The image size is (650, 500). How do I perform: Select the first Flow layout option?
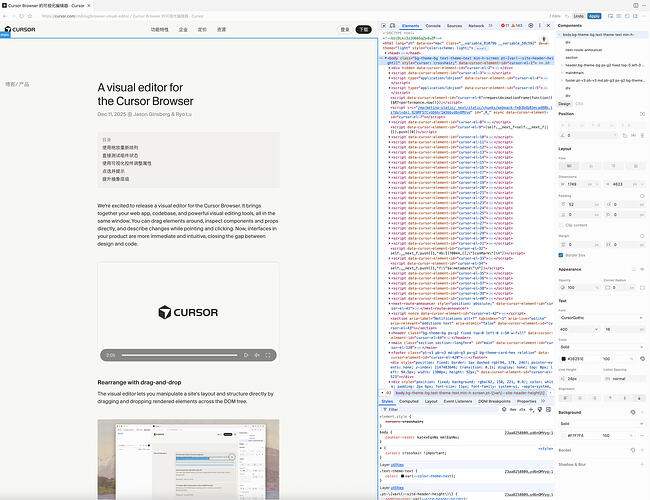point(569,166)
